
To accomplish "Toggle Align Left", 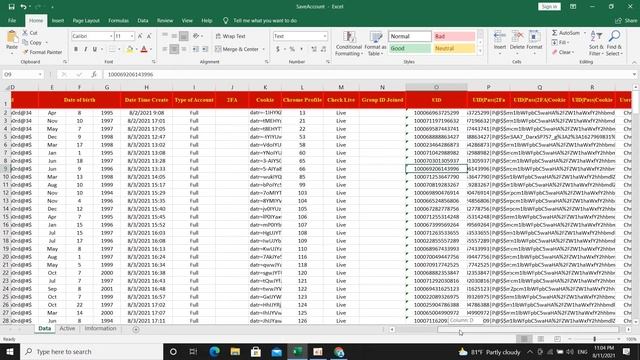I will click(165, 49).
